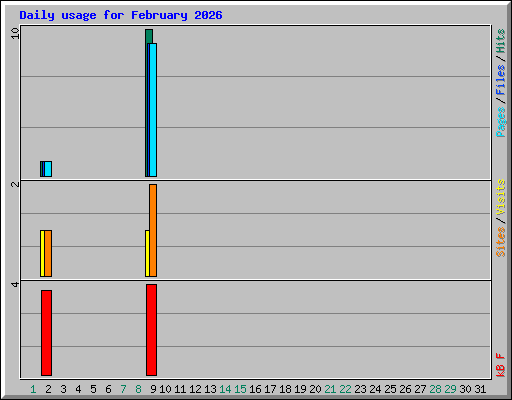512x400 pixels.
Task: Click day '3' on the x-axis
Action: pyautogui.click(x=63, y=389)
